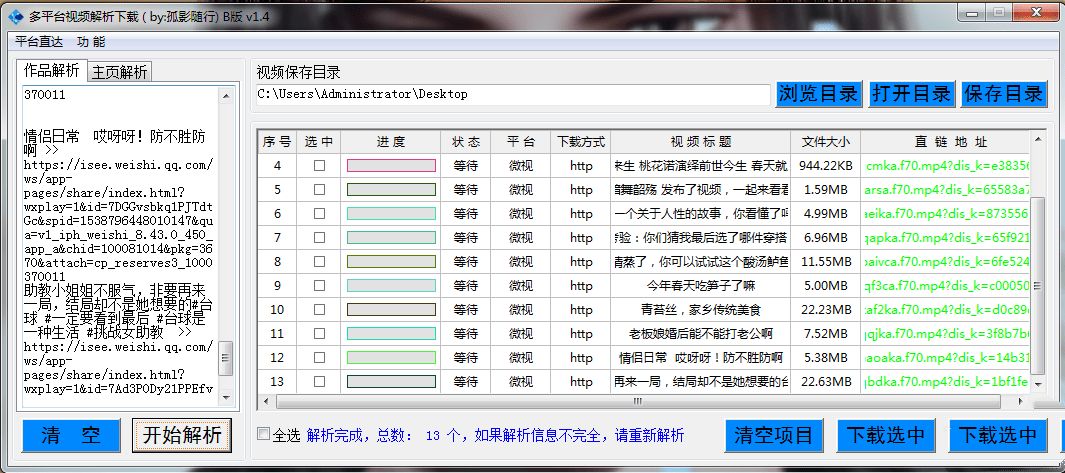Check the checkbox for row 4

point(319,165)
